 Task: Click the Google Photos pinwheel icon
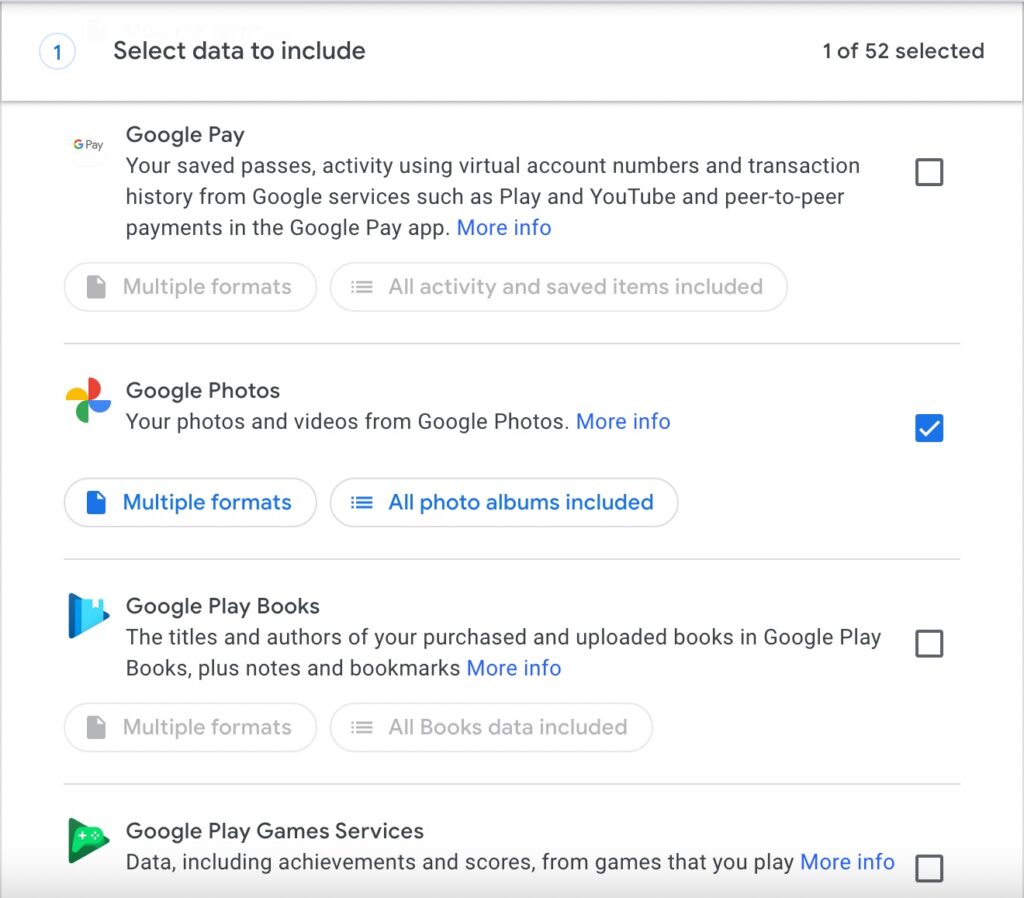88,400
